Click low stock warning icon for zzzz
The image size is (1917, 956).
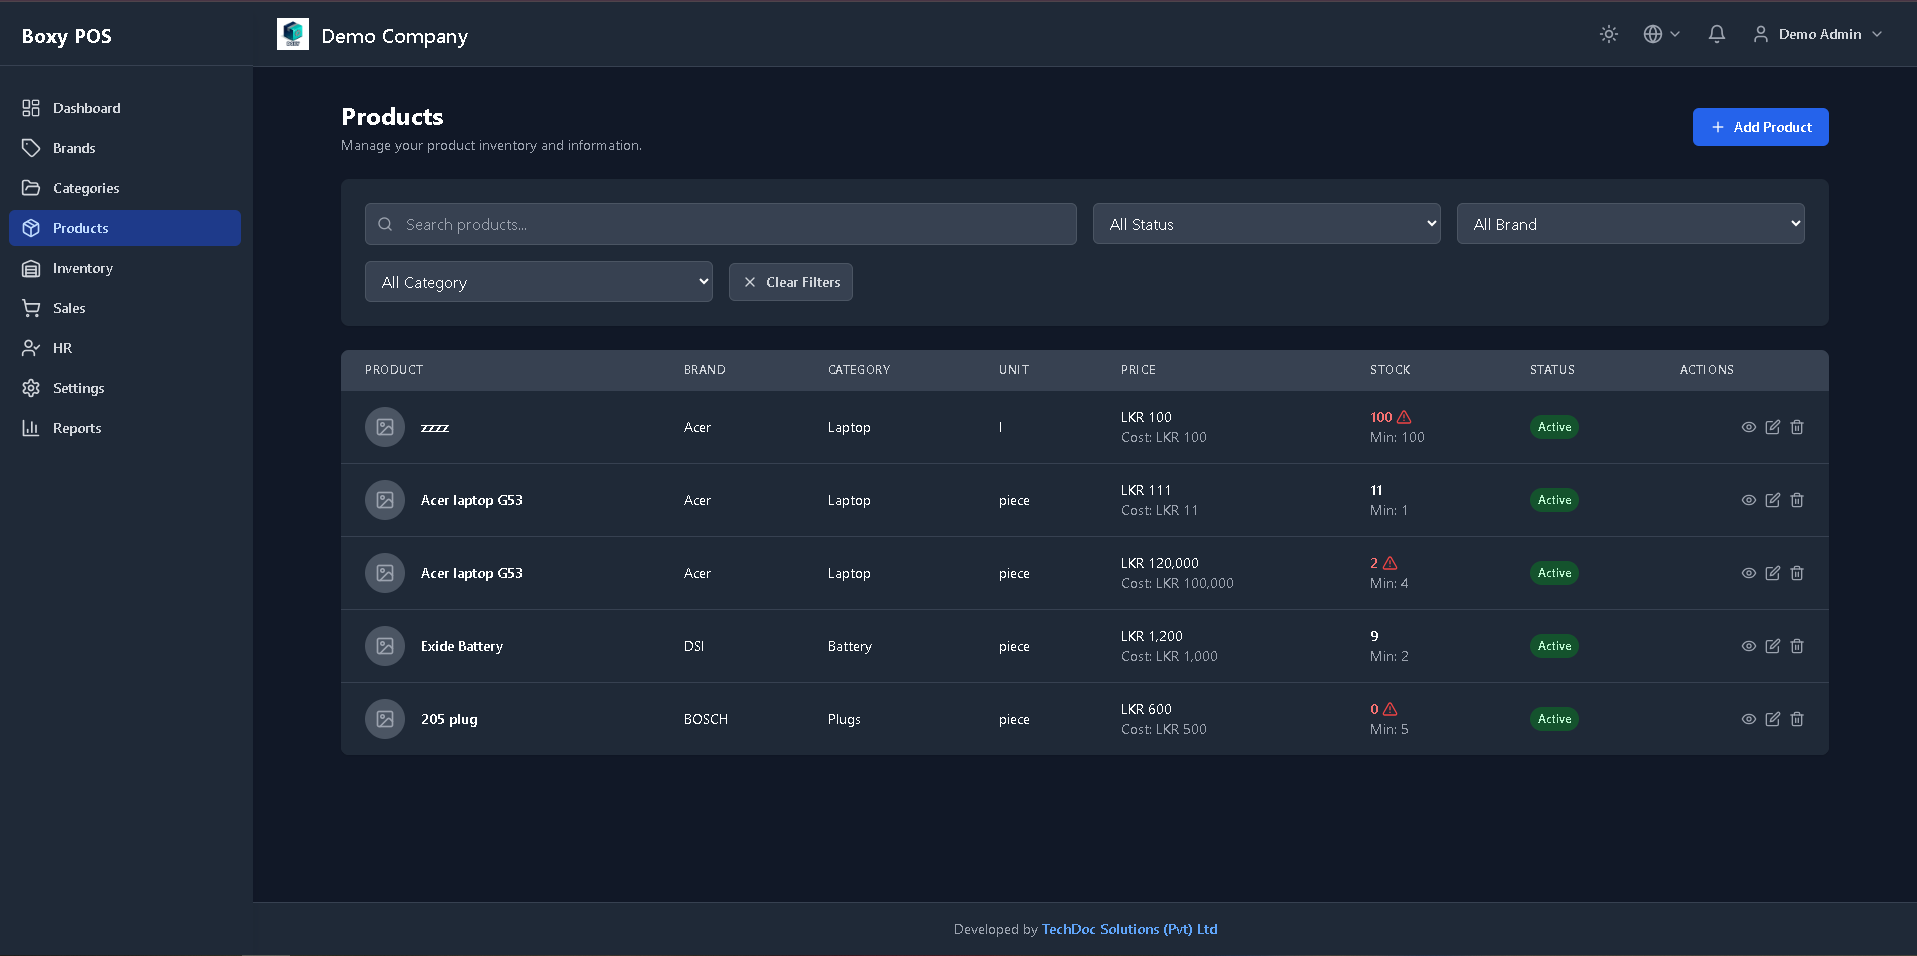pyautogui.click(x=1404, y=417)
